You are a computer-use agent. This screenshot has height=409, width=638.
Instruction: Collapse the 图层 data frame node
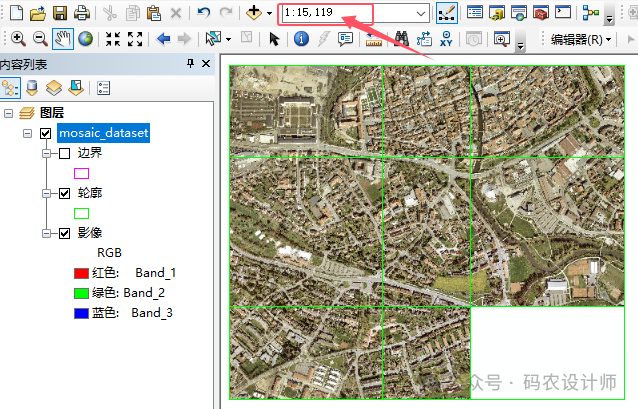pos(8,113)
